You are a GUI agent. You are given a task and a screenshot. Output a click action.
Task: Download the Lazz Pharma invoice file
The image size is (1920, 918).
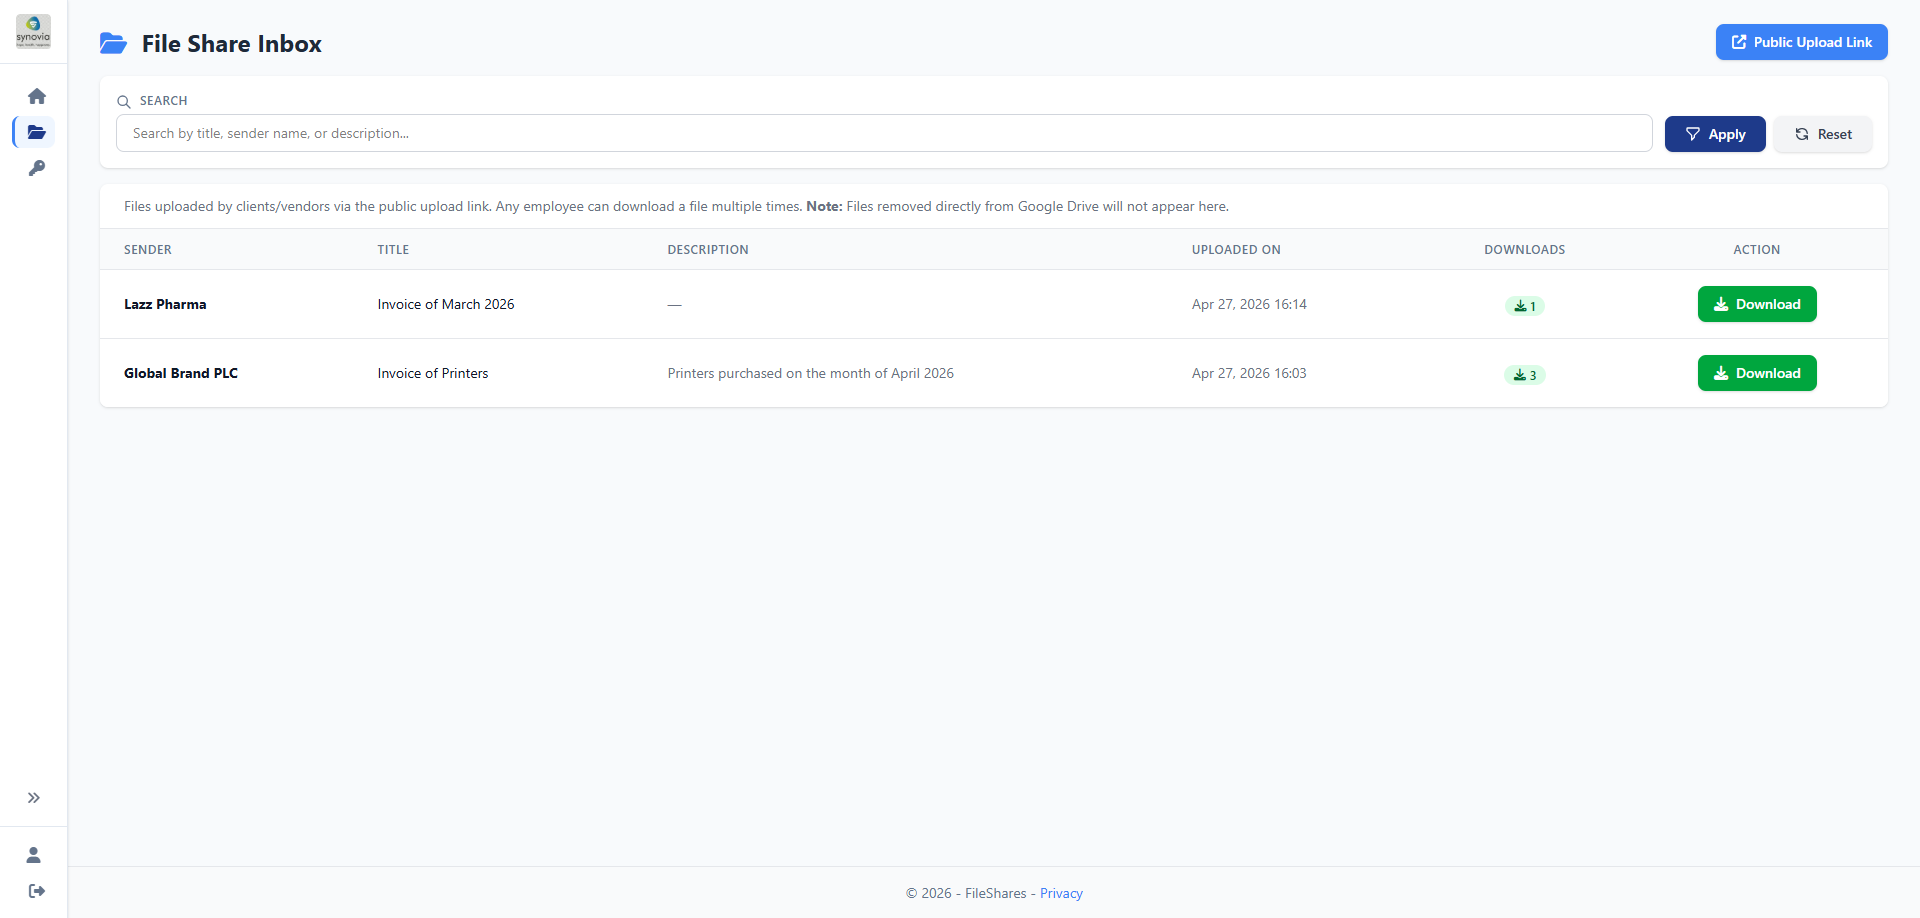tap(1757, 304)
